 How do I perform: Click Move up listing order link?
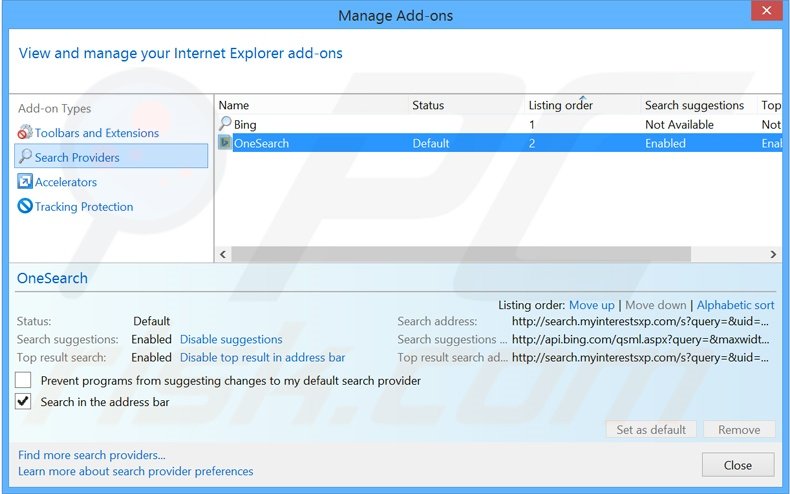pos(591,305)
